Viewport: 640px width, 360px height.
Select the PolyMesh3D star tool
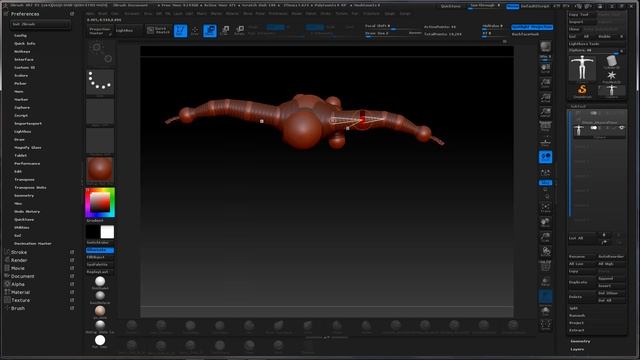[x=611, y=76]
